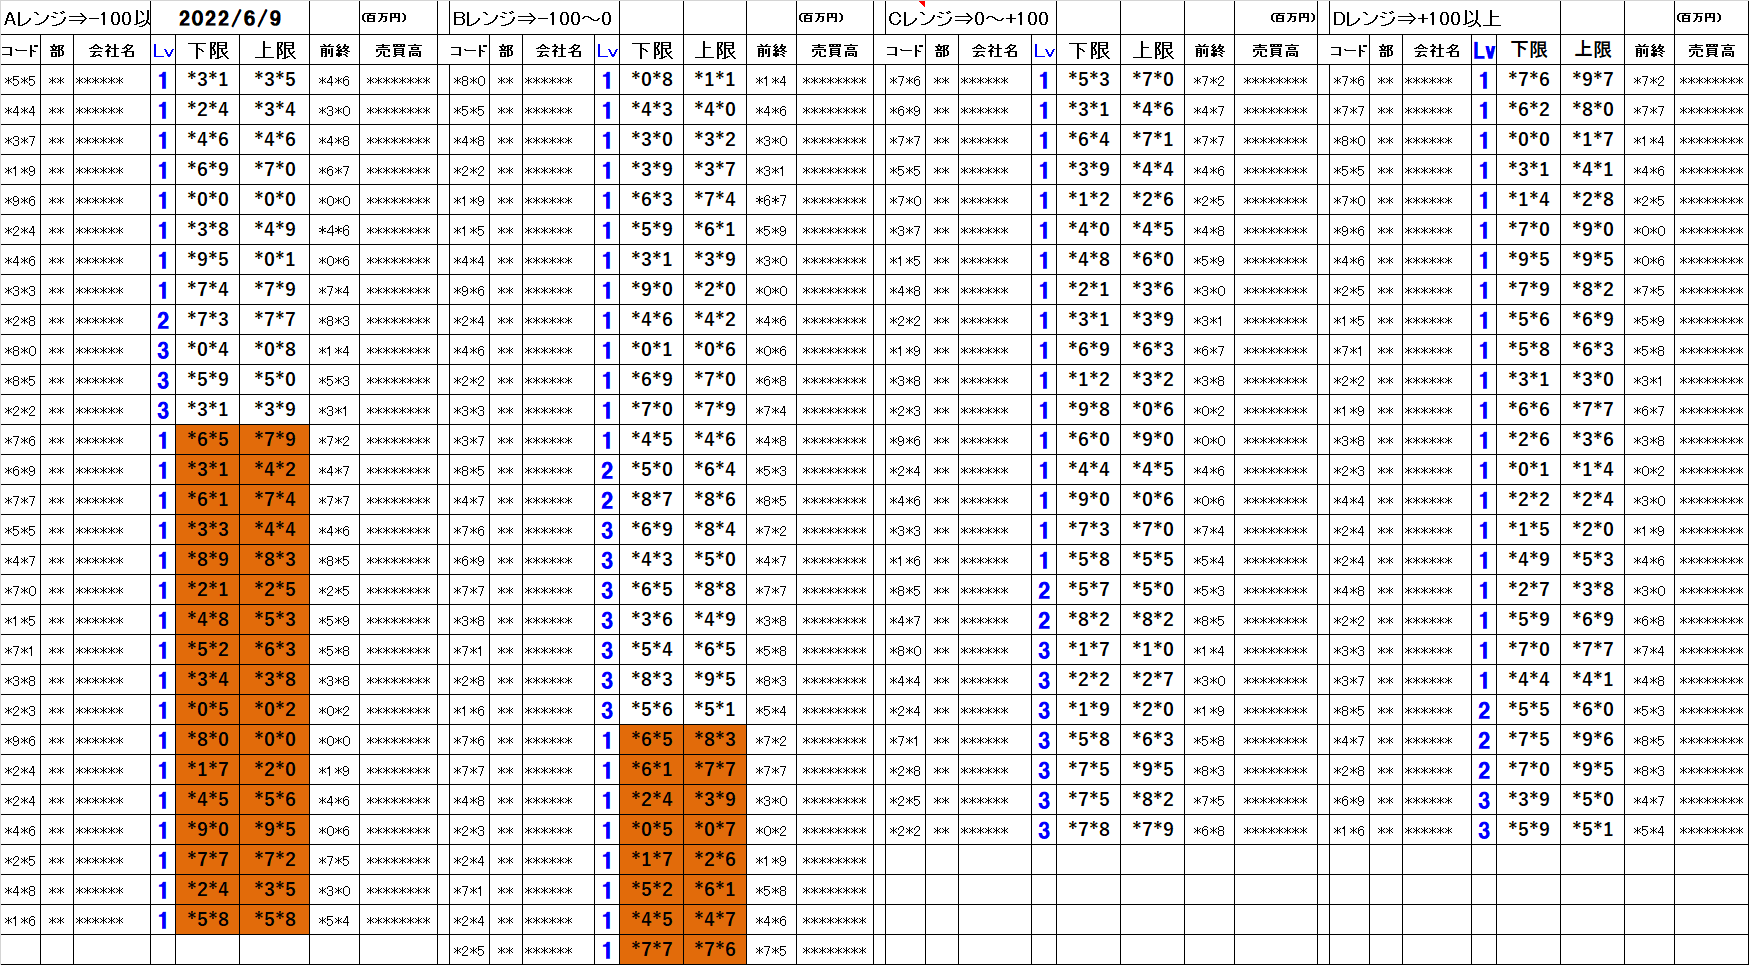Image resolution: width=1749 pixels, height=965 pixels.
Task: Click the 前終 header in Dレンジ
Action: point(1650,50)
